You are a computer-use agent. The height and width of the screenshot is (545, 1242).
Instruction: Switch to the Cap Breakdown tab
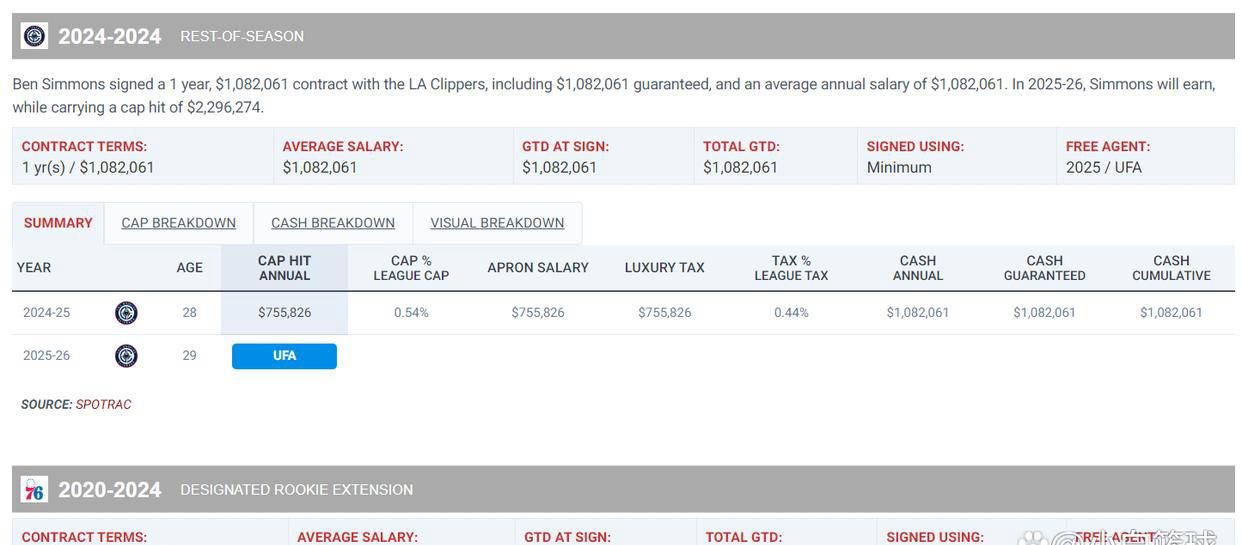click(179, 223)
